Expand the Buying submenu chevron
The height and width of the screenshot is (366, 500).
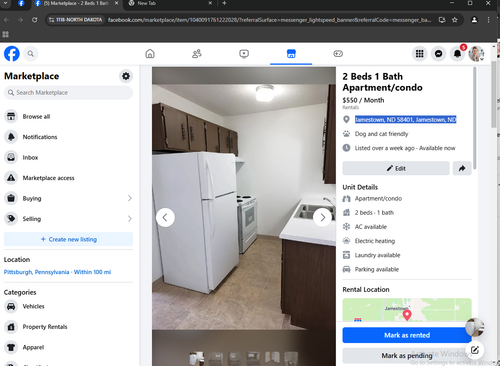[130, 198]
